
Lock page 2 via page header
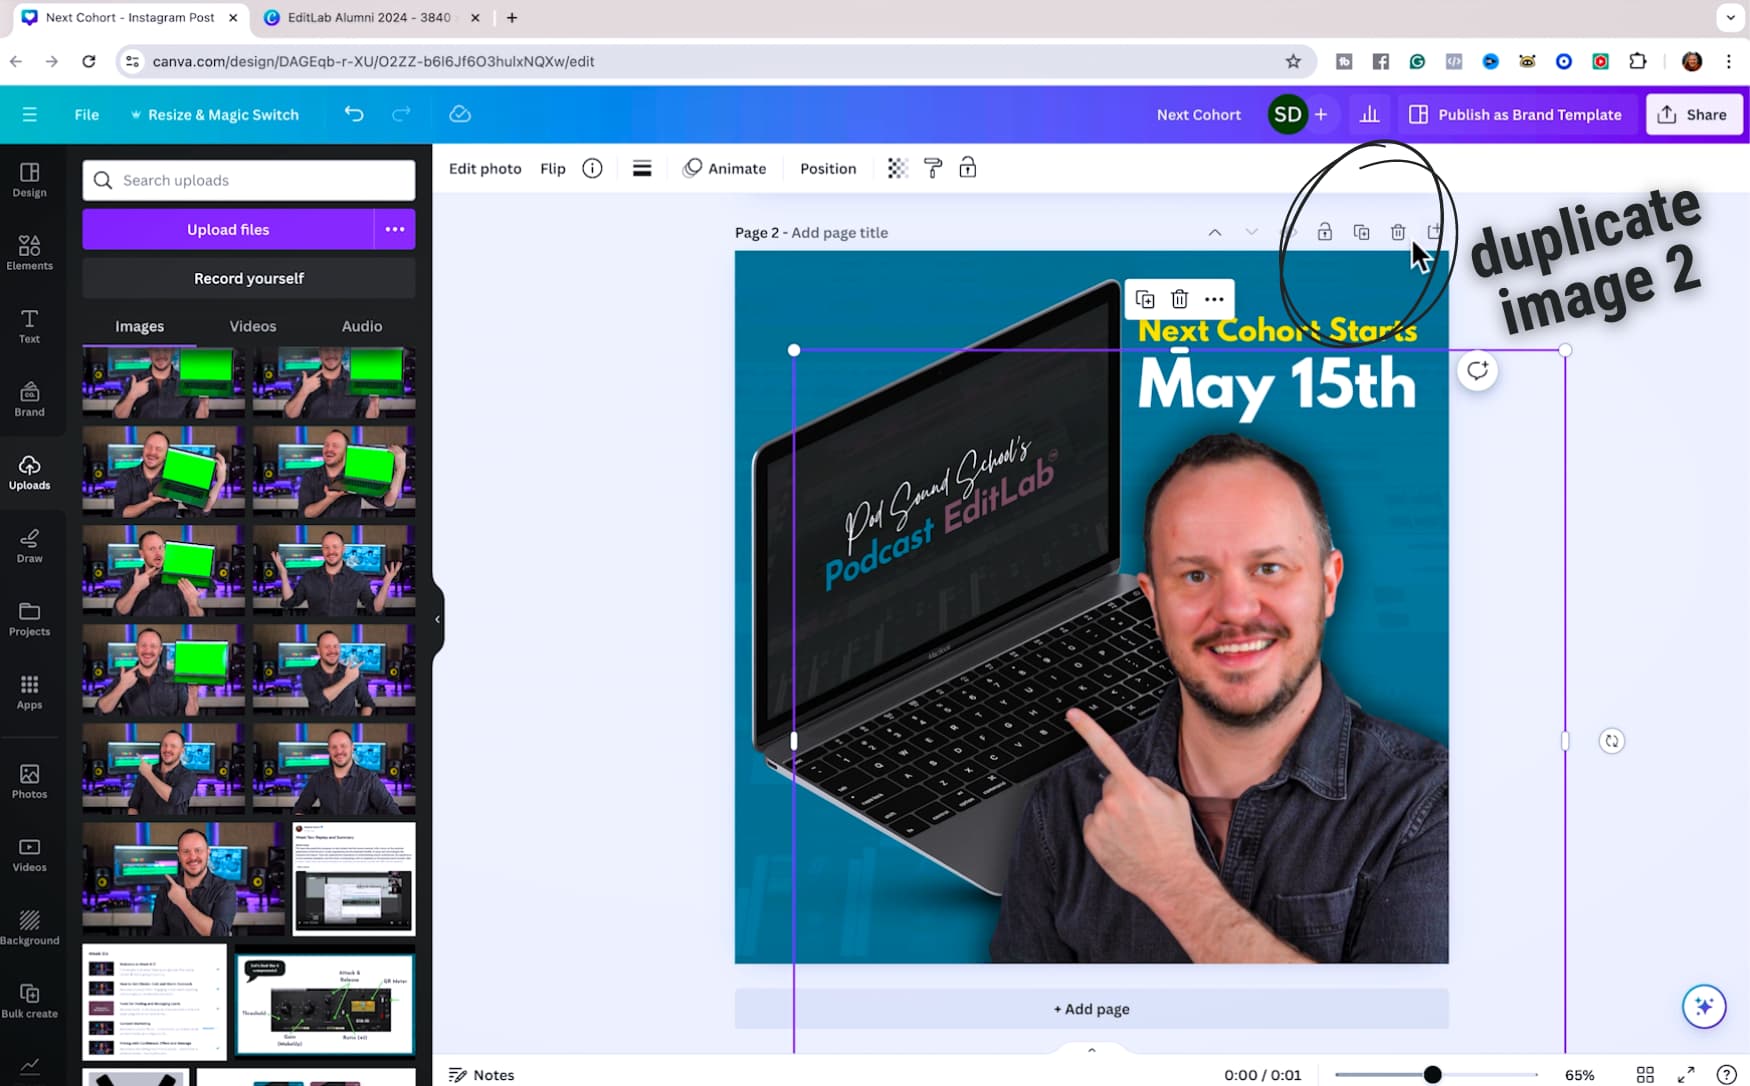click(x=1325, y=232)
